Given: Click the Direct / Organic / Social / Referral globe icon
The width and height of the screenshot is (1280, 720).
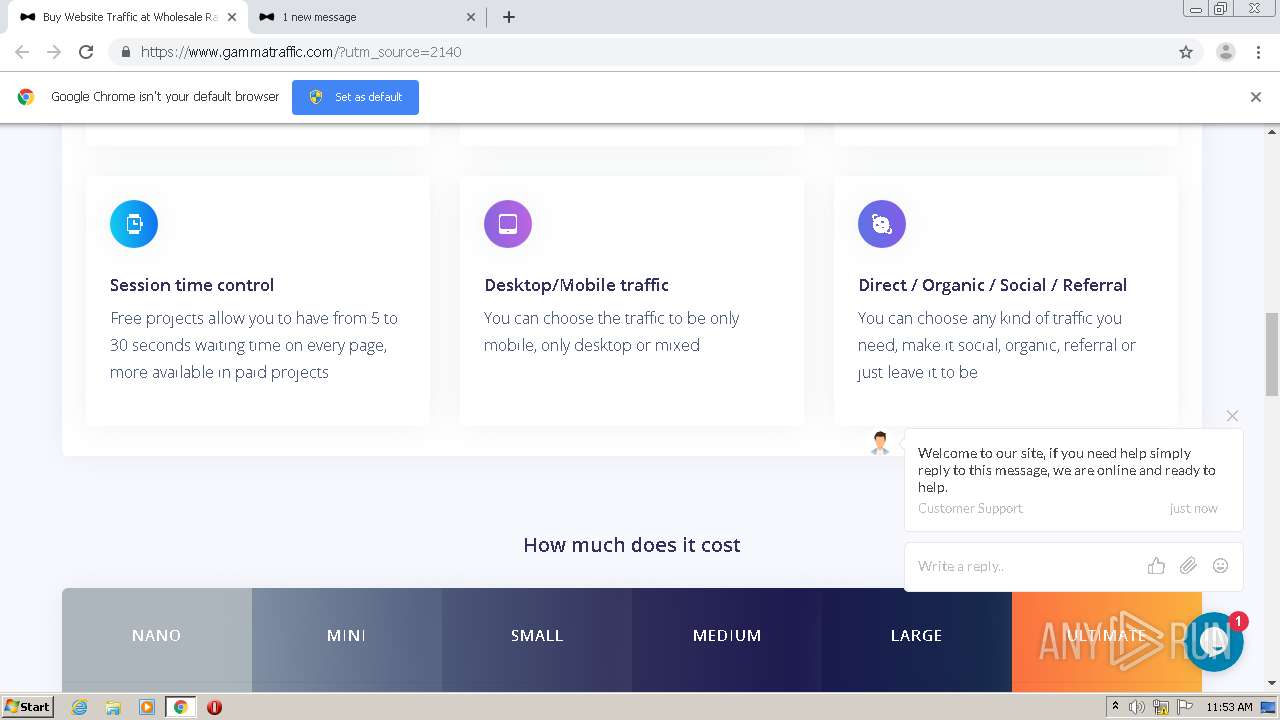Looking at the screenshot, I should pos(882,224).
